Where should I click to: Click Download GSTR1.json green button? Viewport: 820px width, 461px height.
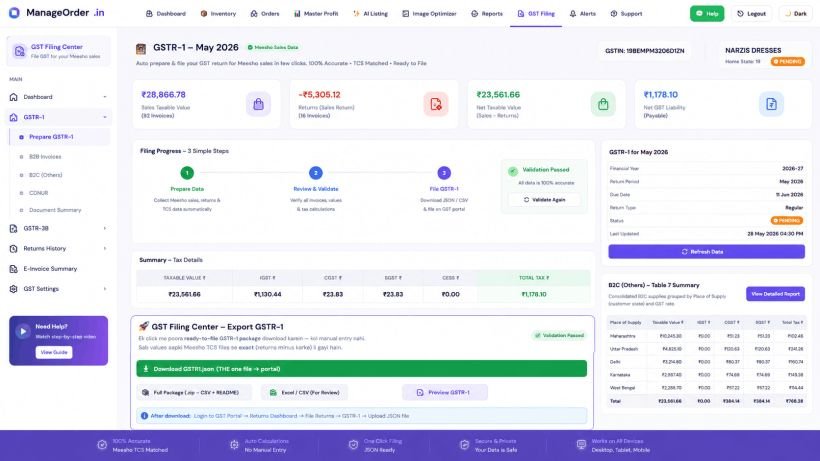pyautogui.click(x=361, y=369)
